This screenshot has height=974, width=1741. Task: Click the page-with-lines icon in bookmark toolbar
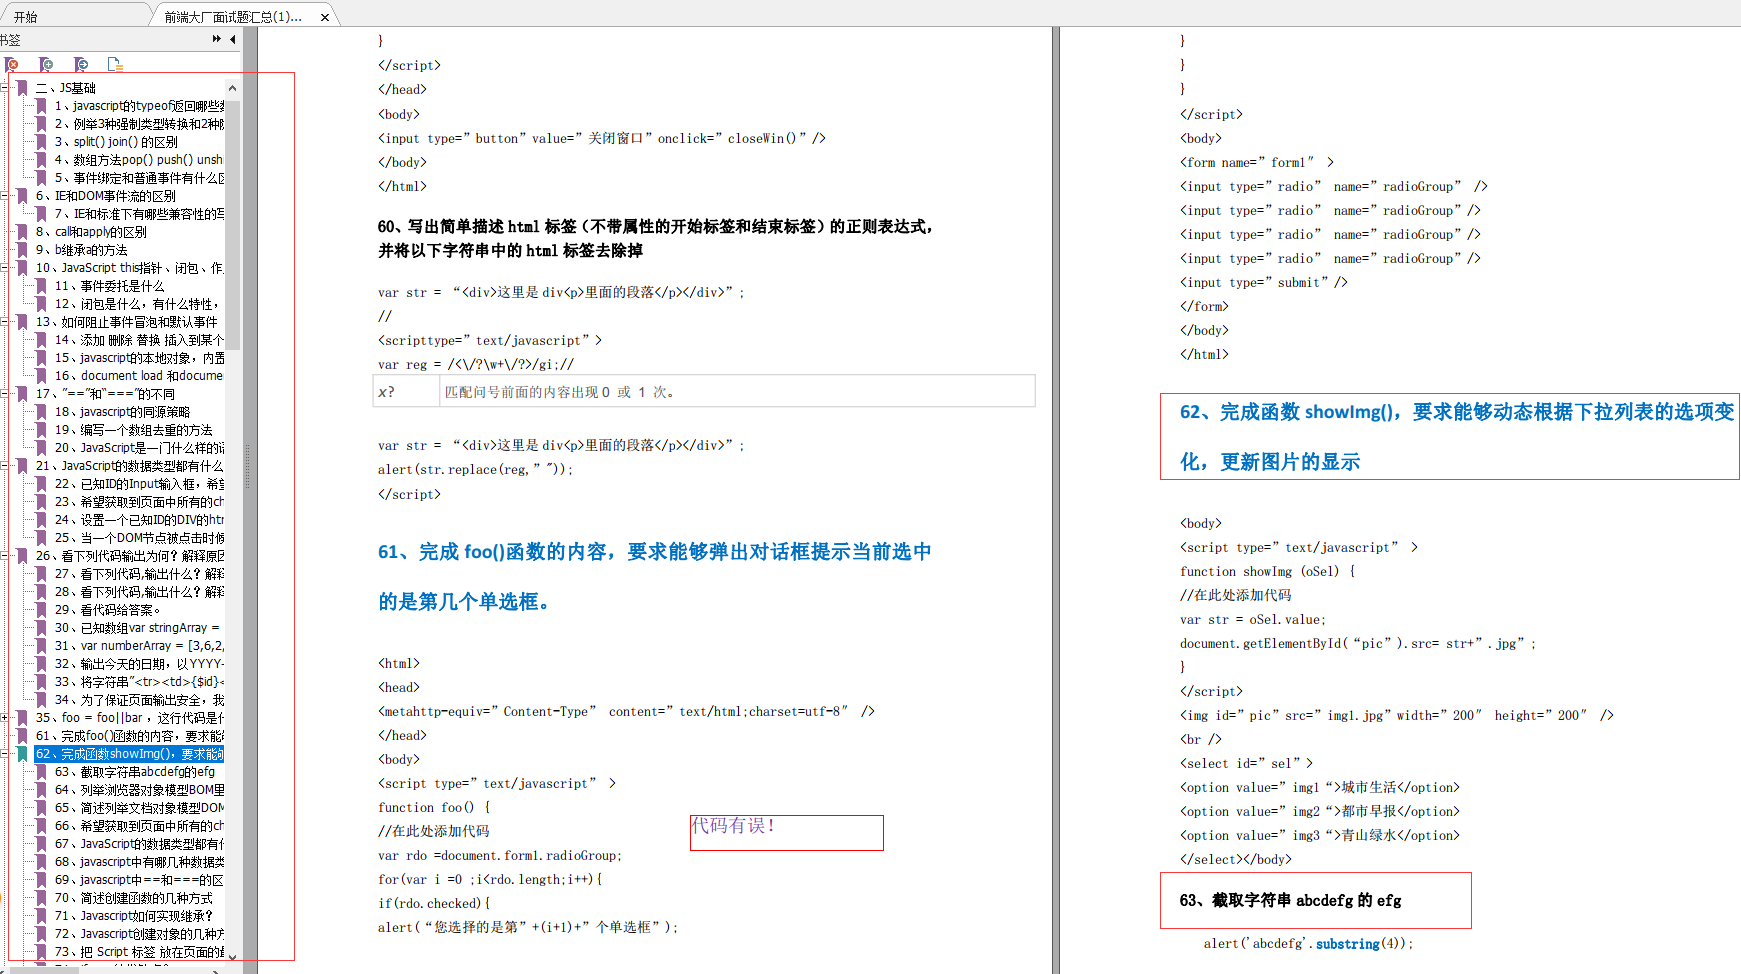pyautogui.click(x=115, y=65)
